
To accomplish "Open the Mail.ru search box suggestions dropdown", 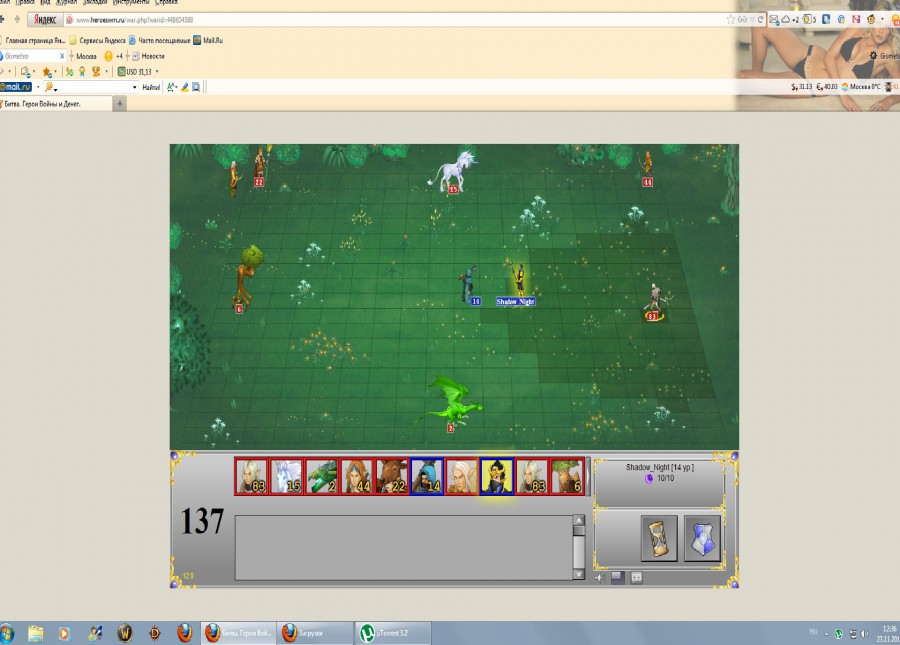I will 135,87.
